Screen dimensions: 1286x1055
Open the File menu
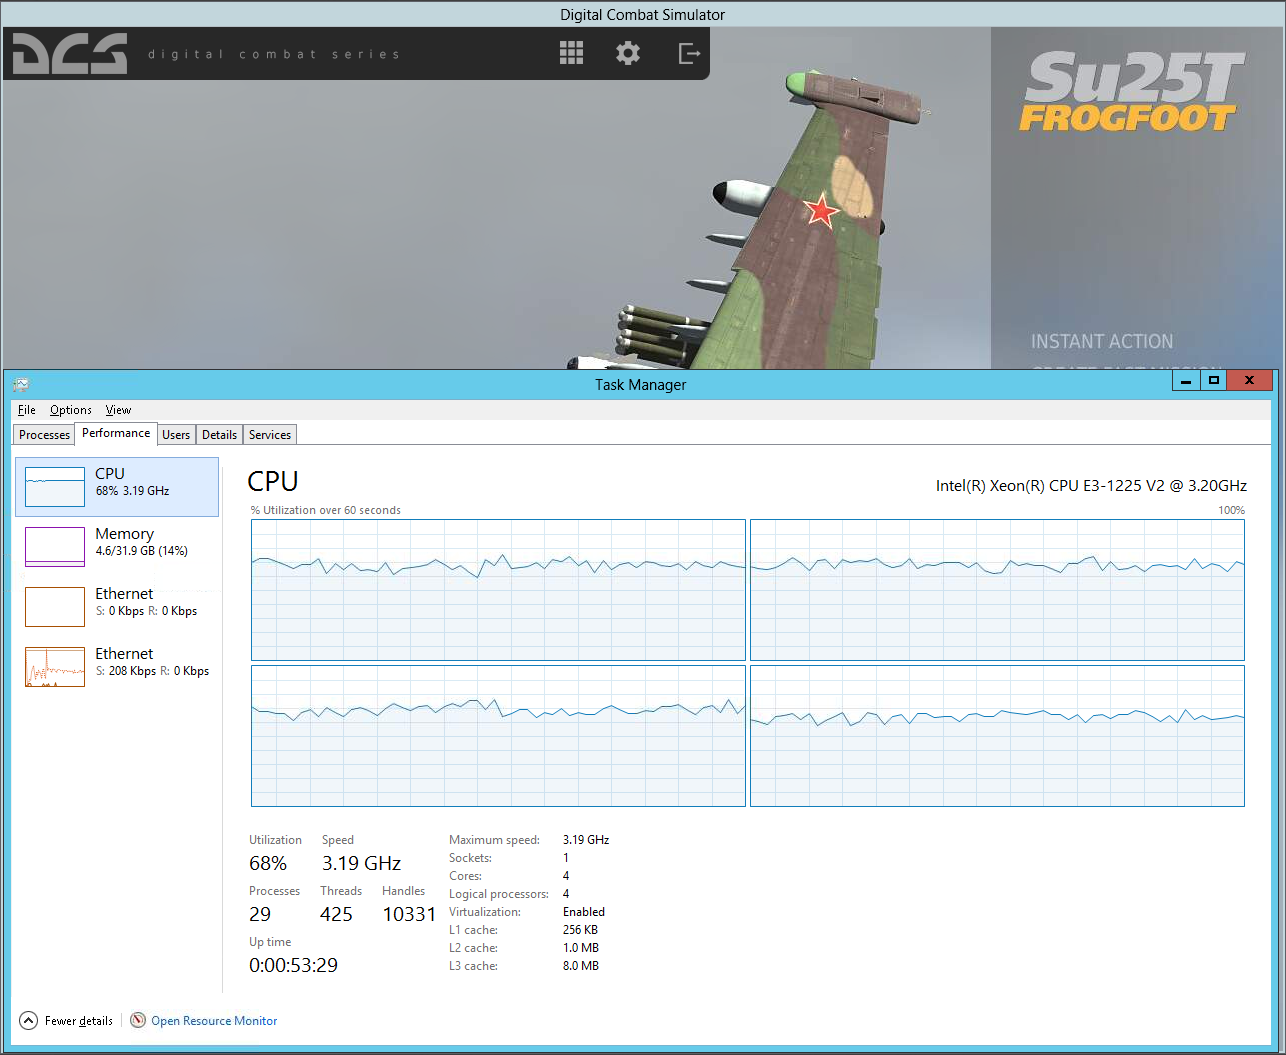27,410
